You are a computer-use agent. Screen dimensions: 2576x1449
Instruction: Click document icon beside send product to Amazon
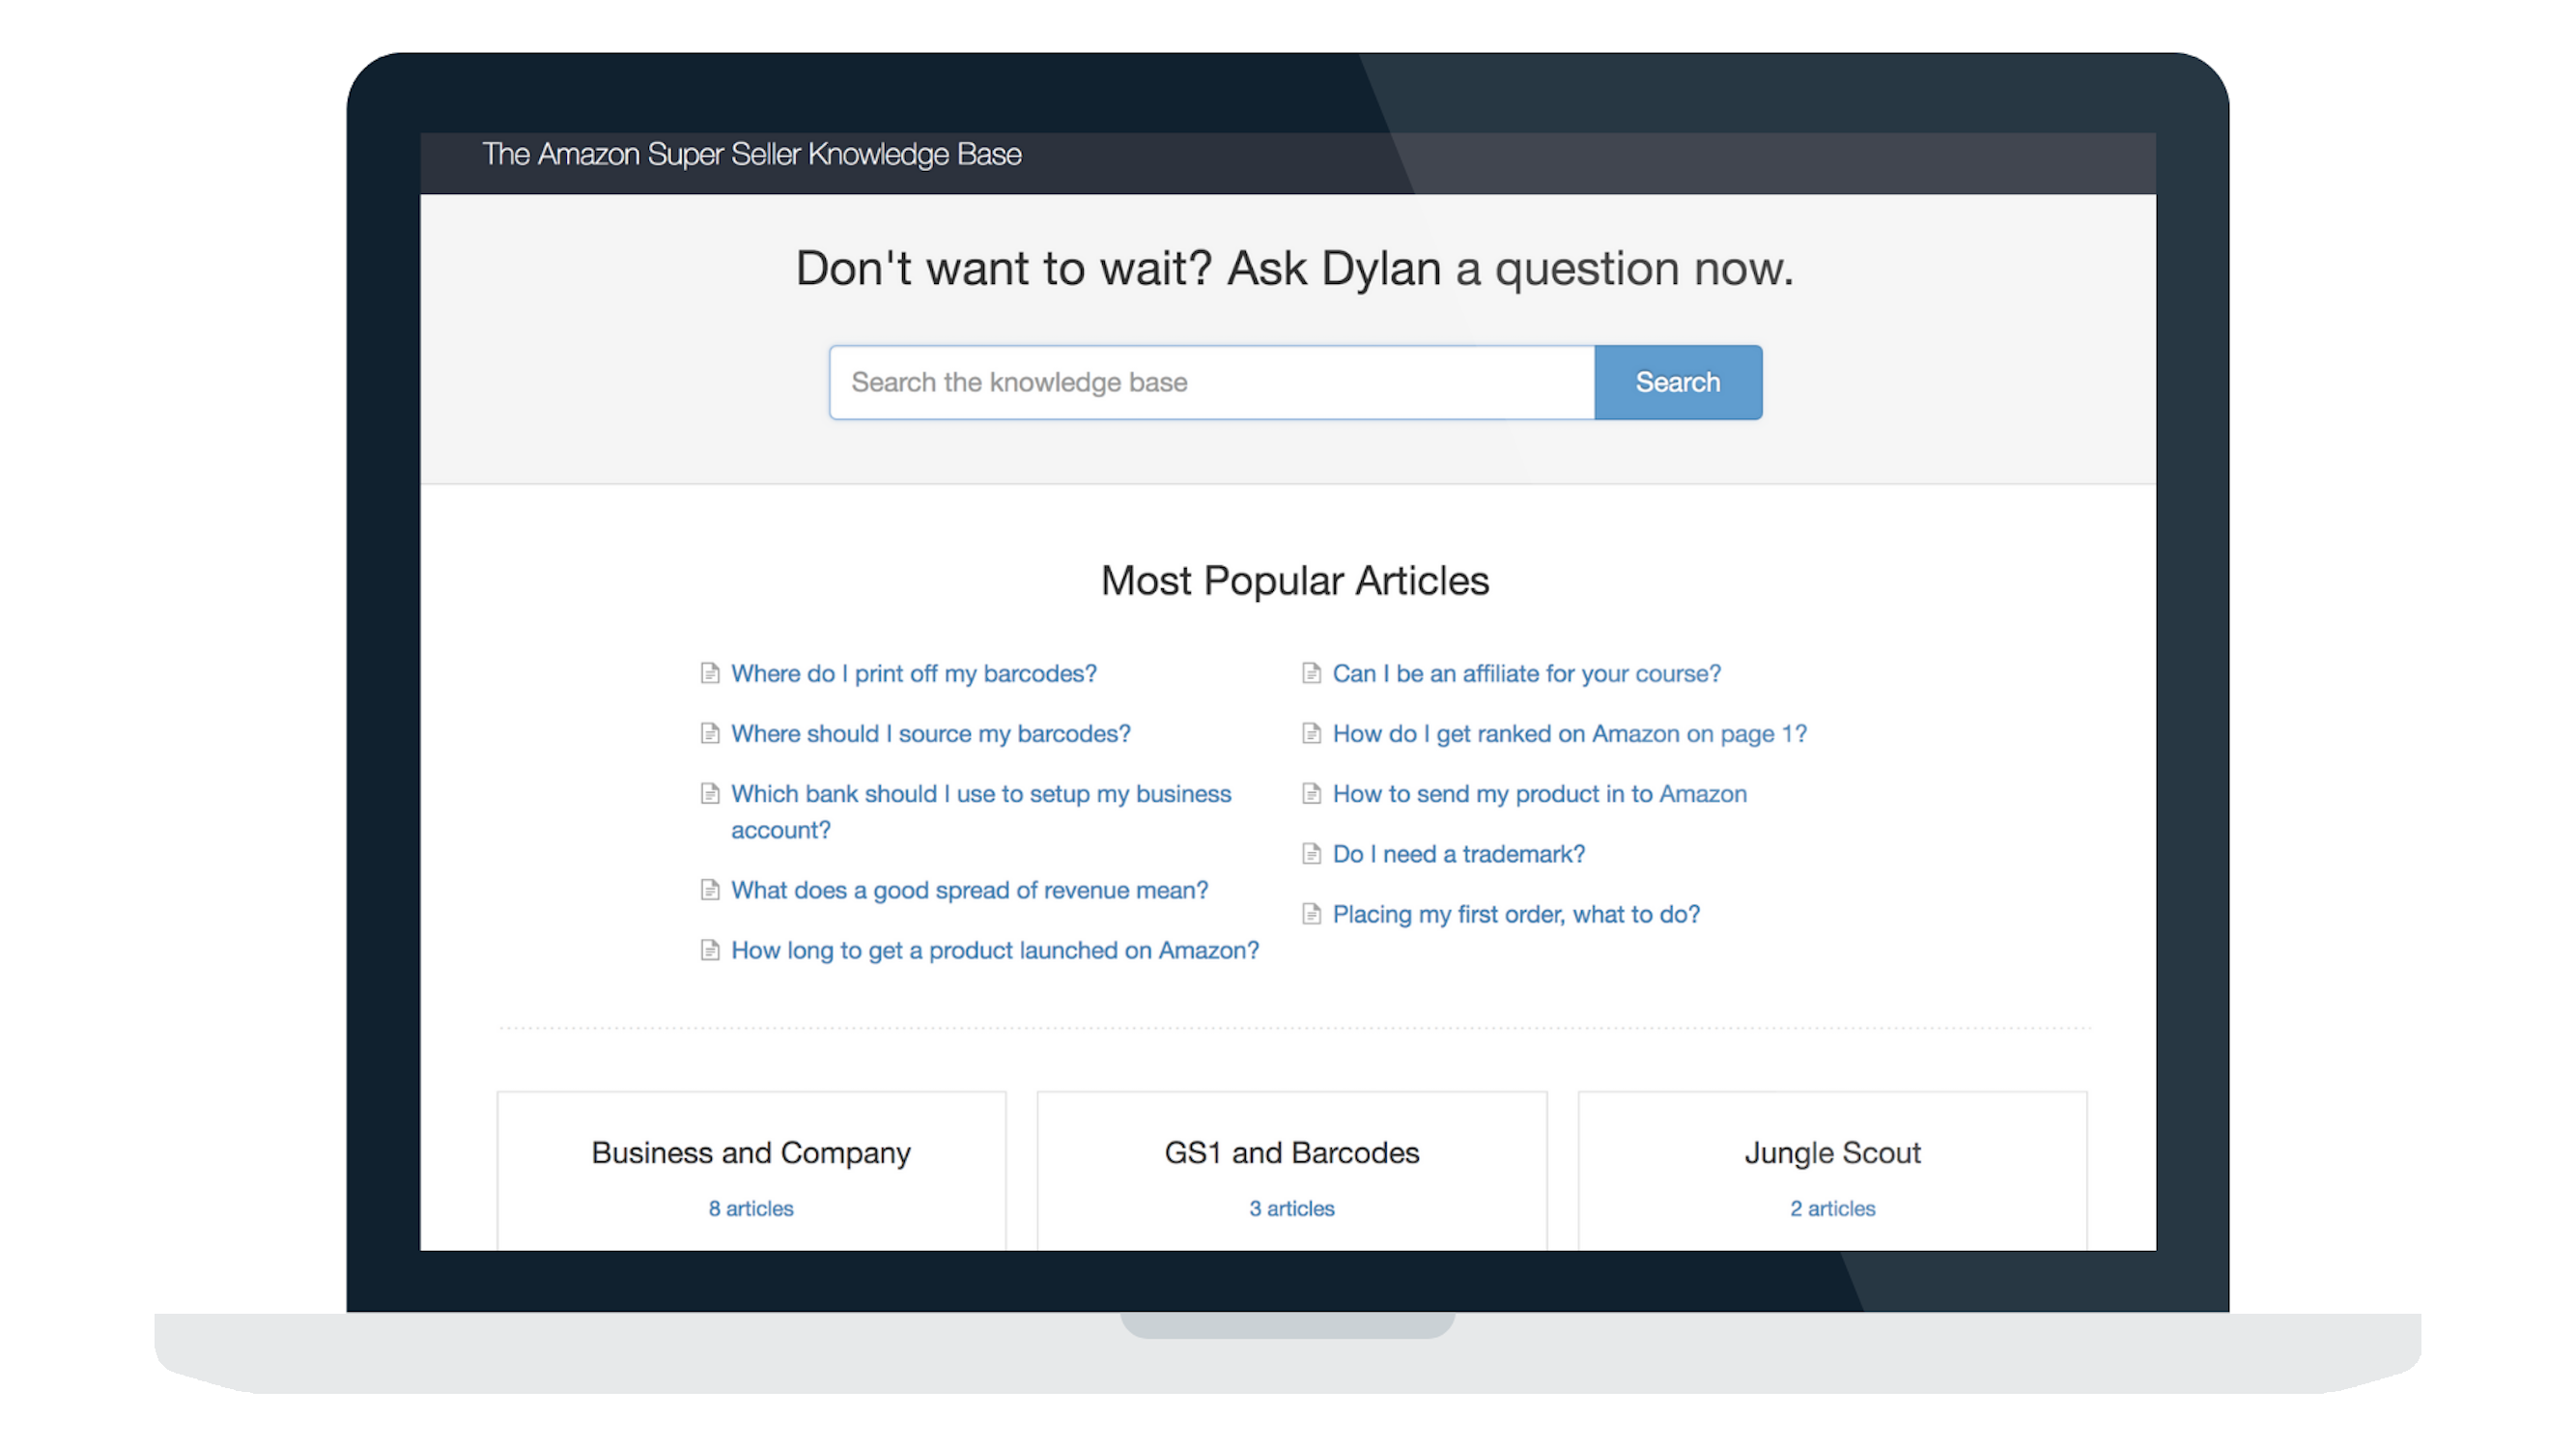(1311, 793)
